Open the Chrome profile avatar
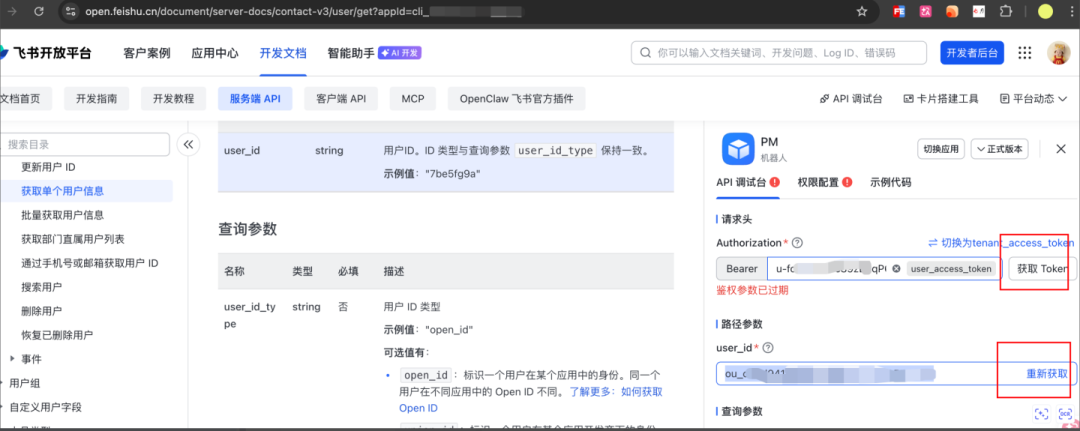 point(1046,11)
